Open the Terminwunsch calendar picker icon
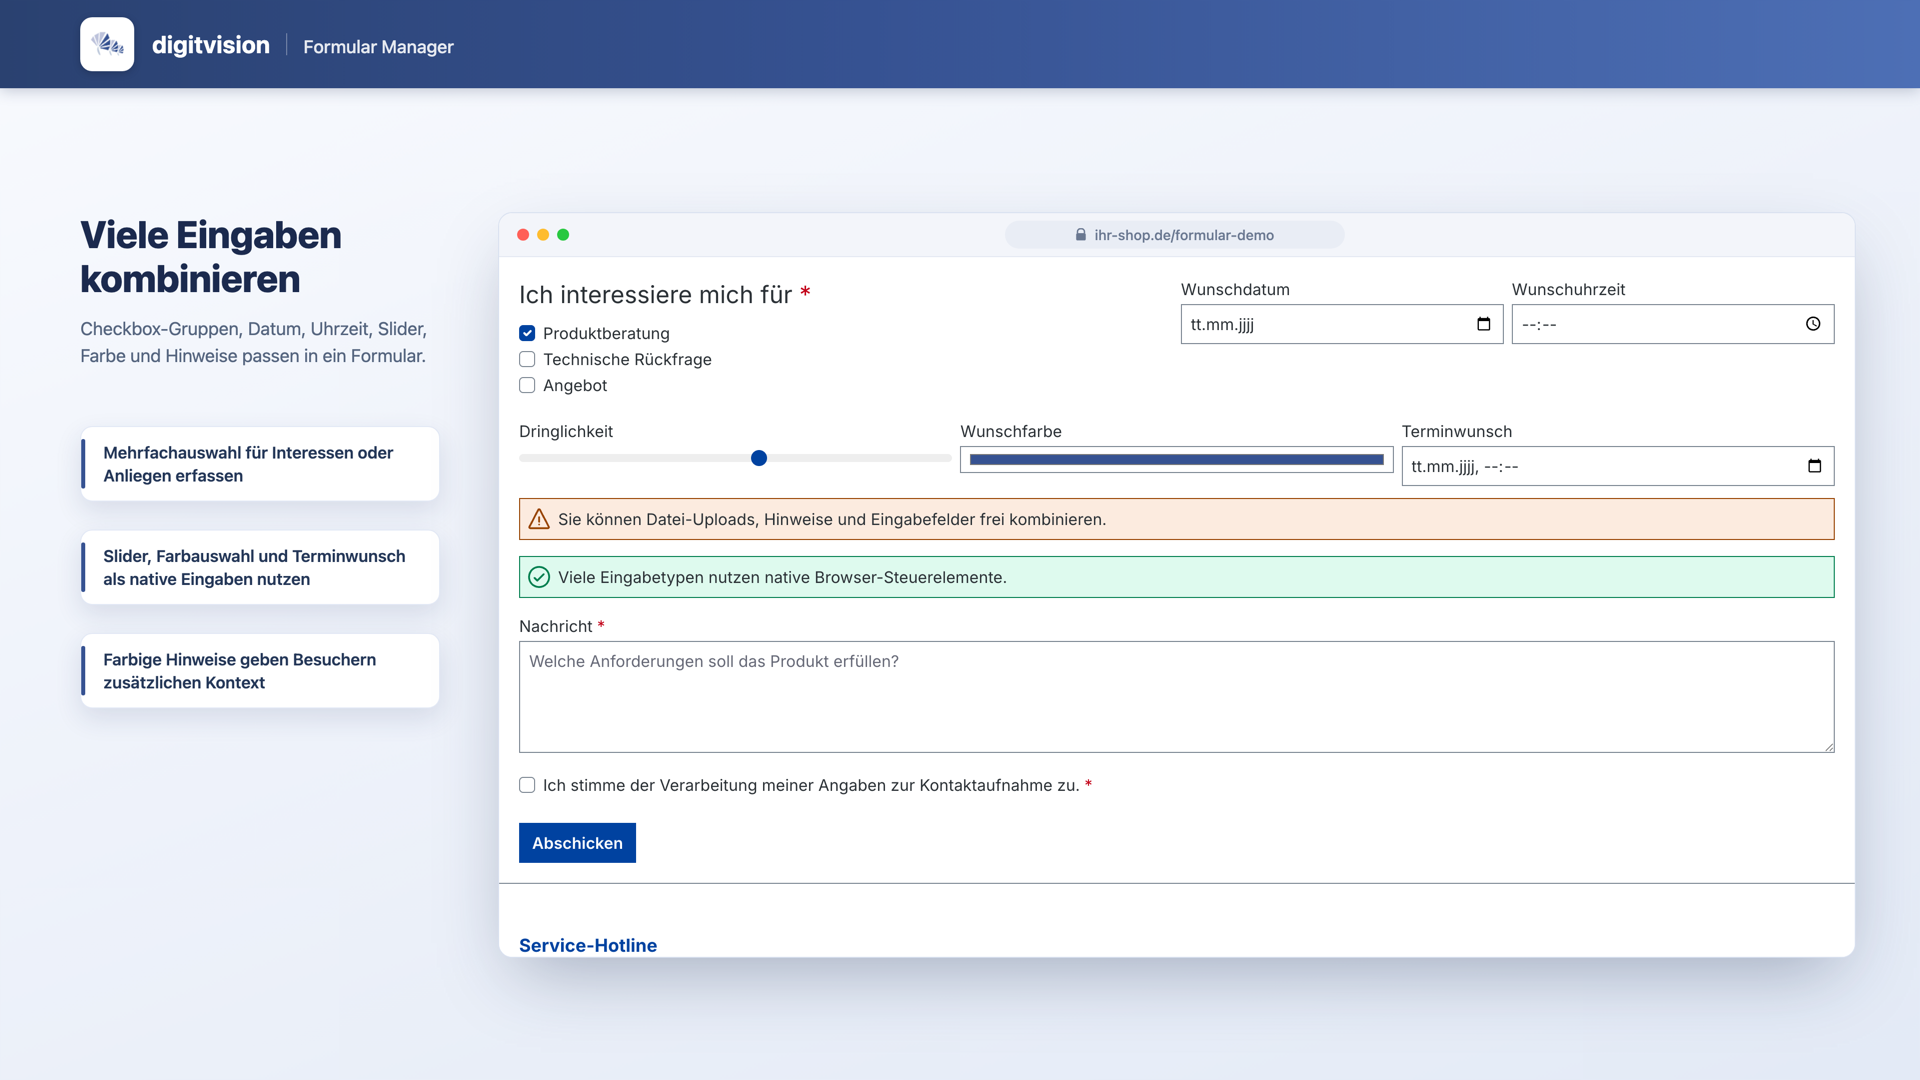The height and width of the screenshot is (1080, 1920). pos(1815,466)
